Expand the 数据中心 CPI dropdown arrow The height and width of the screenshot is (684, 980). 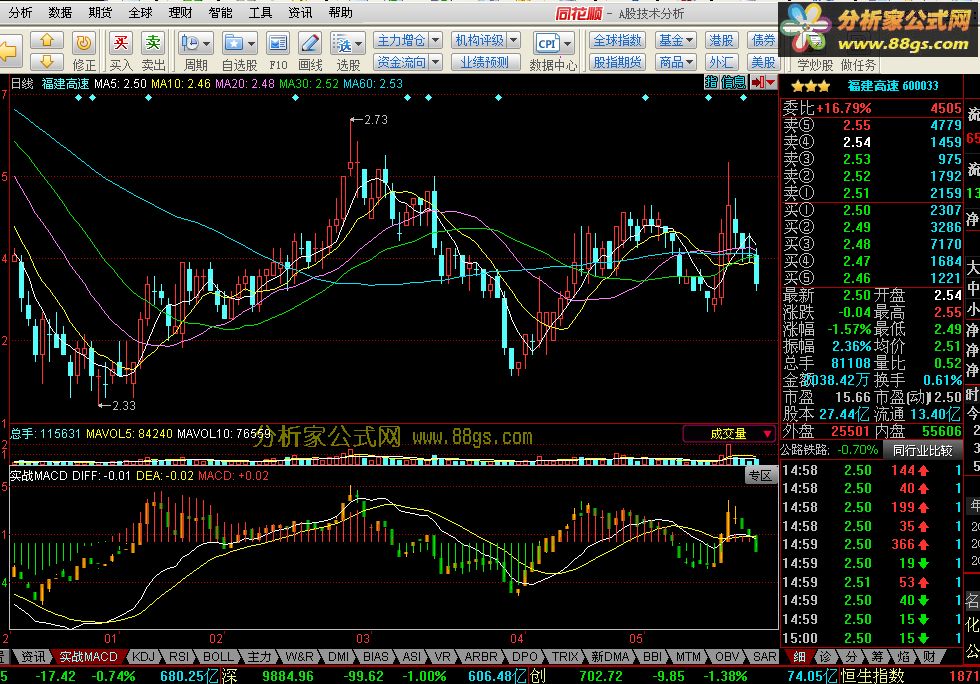tap(568, 44)
